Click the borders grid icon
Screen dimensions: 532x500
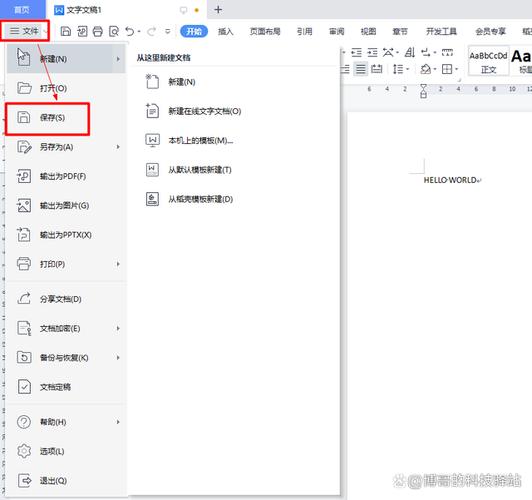pyautogui.click(x=447, y=69)
